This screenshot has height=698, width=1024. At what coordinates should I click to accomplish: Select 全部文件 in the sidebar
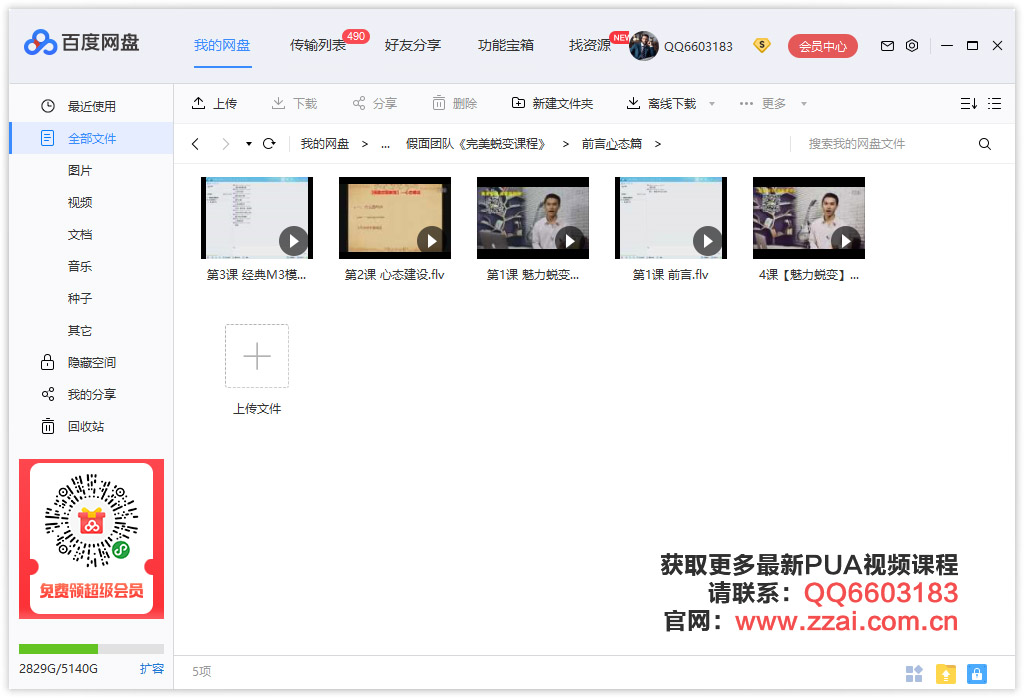tap(91, 138)
